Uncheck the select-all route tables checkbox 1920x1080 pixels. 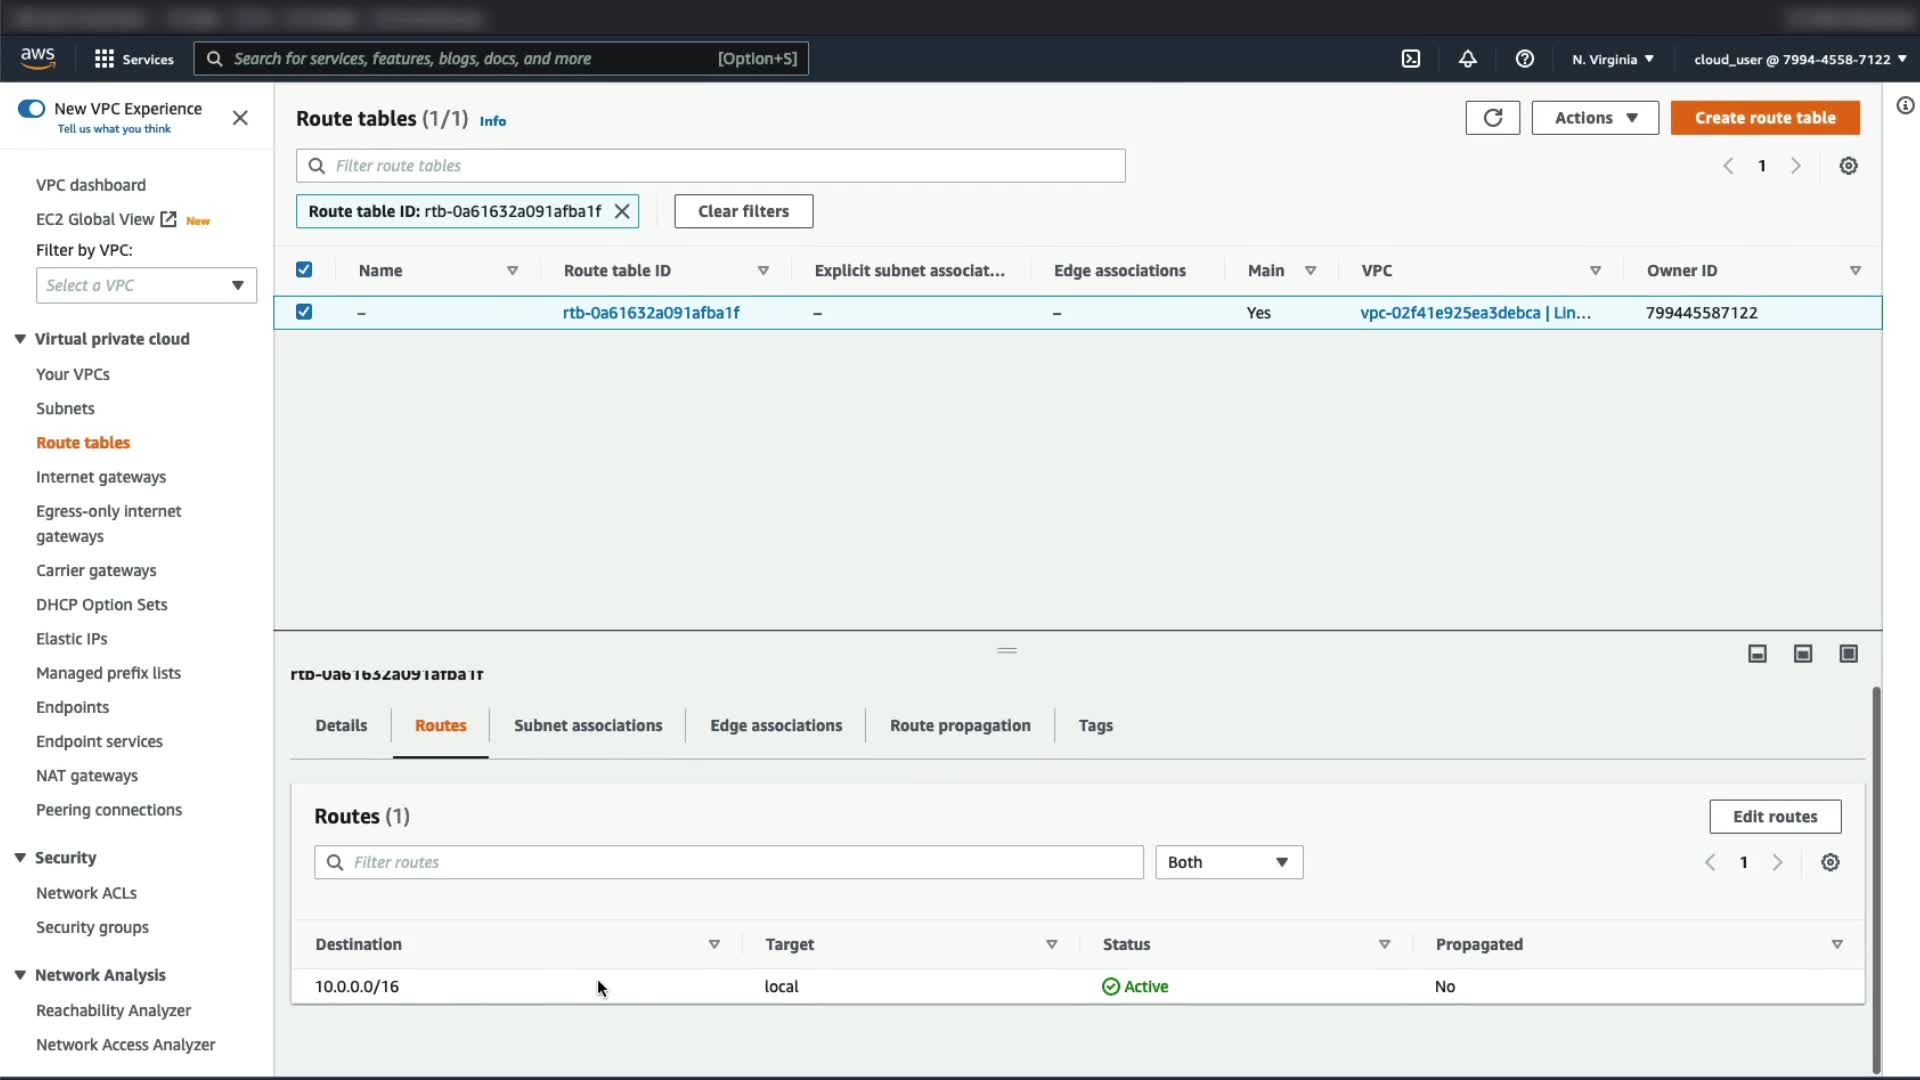[x=304, y=270]
